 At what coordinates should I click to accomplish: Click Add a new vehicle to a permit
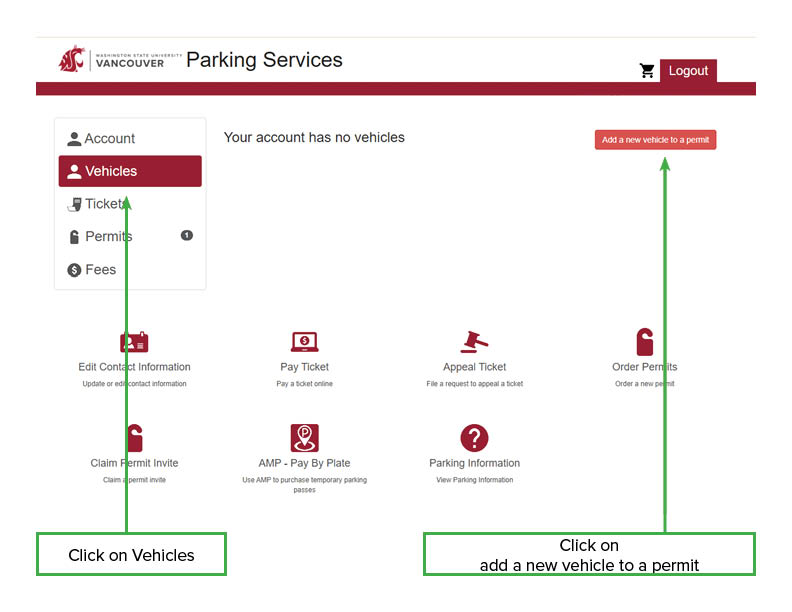(x=655, y=140)
